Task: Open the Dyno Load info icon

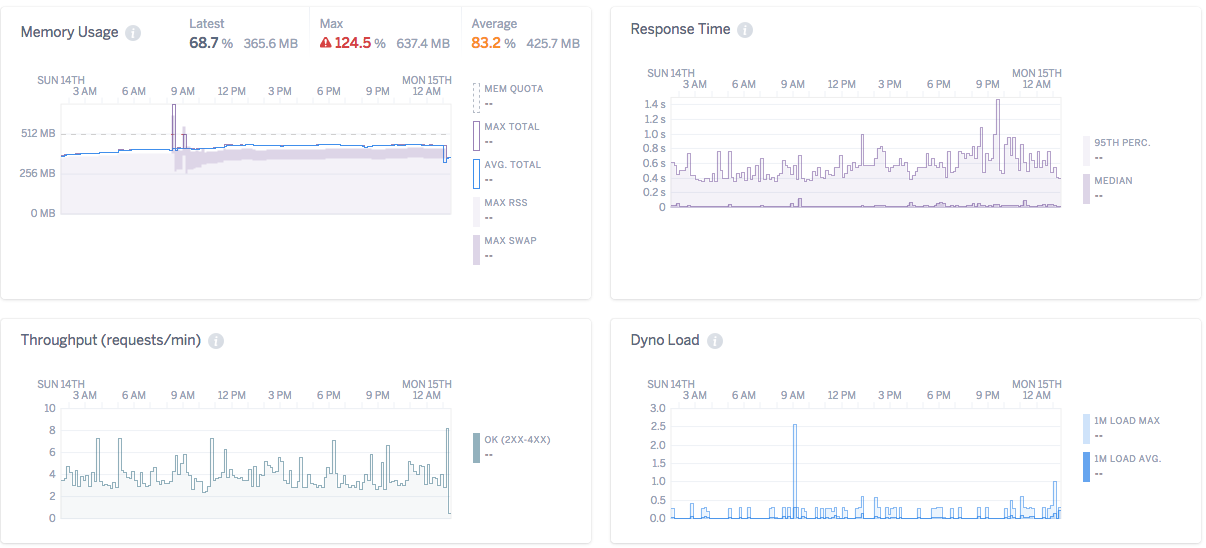Action: (x=714, y=341)
